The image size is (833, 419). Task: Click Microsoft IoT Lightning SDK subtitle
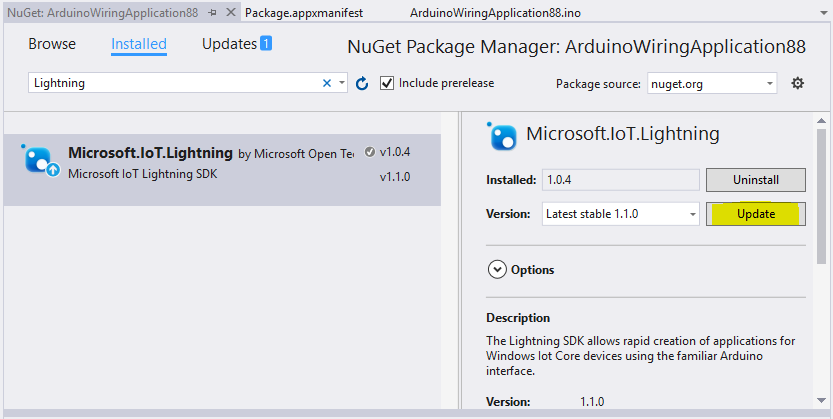tap(142, 174)
